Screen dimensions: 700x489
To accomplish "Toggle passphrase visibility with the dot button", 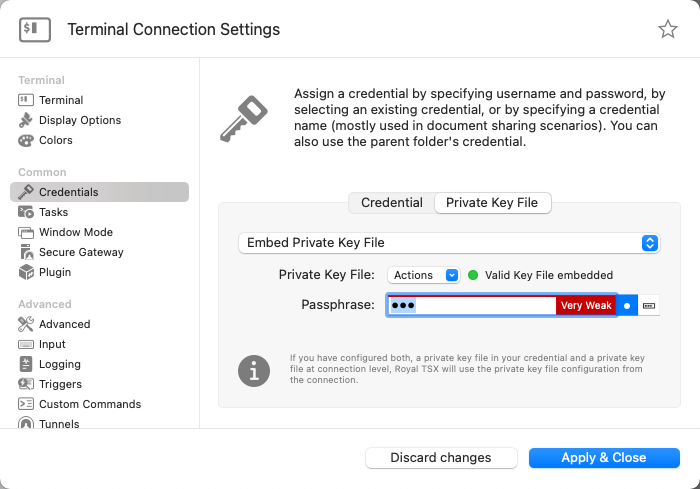I will click(x=627, y=305).
